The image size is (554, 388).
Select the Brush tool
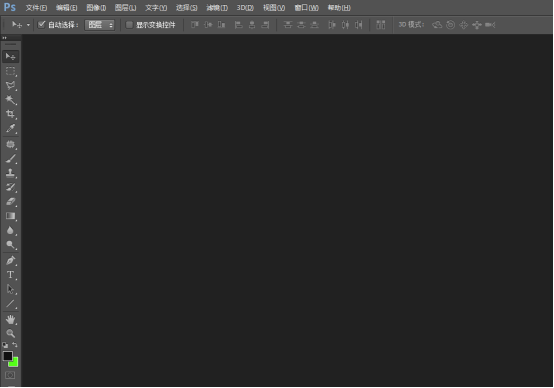click(10, 159)
